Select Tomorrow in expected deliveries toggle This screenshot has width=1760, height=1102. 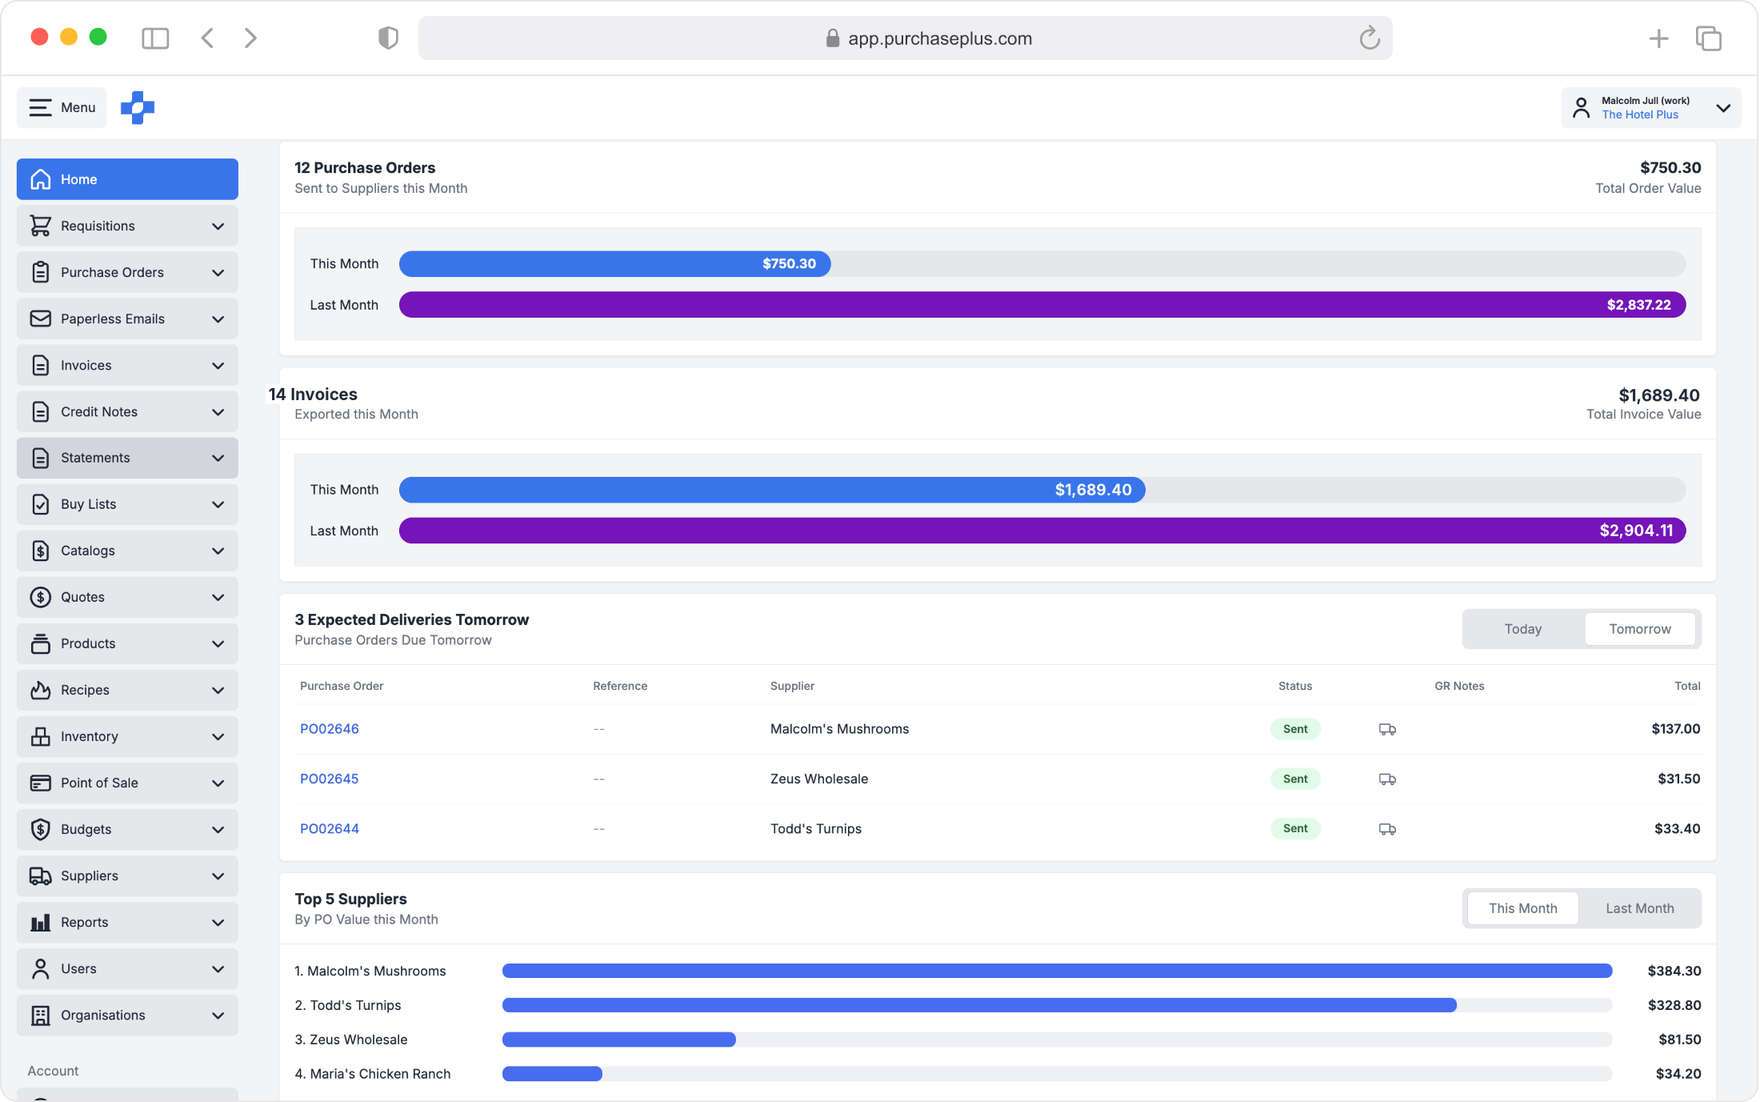[x=1640, y=629]
